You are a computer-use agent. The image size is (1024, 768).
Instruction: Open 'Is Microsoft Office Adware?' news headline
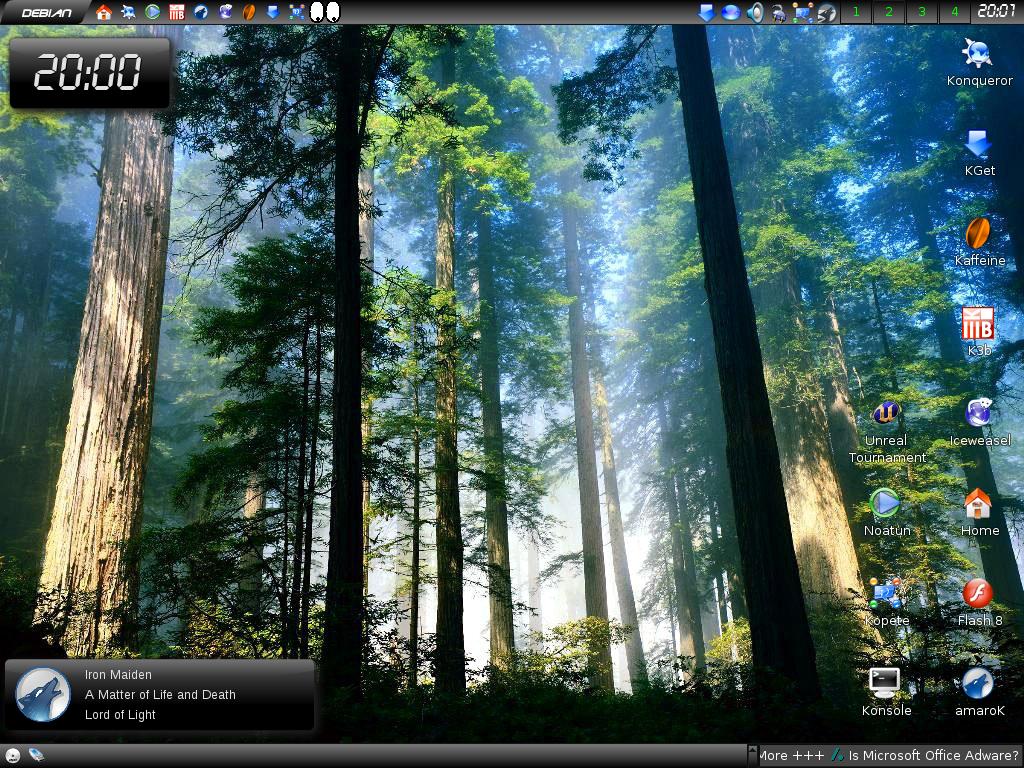coord(933,756)
